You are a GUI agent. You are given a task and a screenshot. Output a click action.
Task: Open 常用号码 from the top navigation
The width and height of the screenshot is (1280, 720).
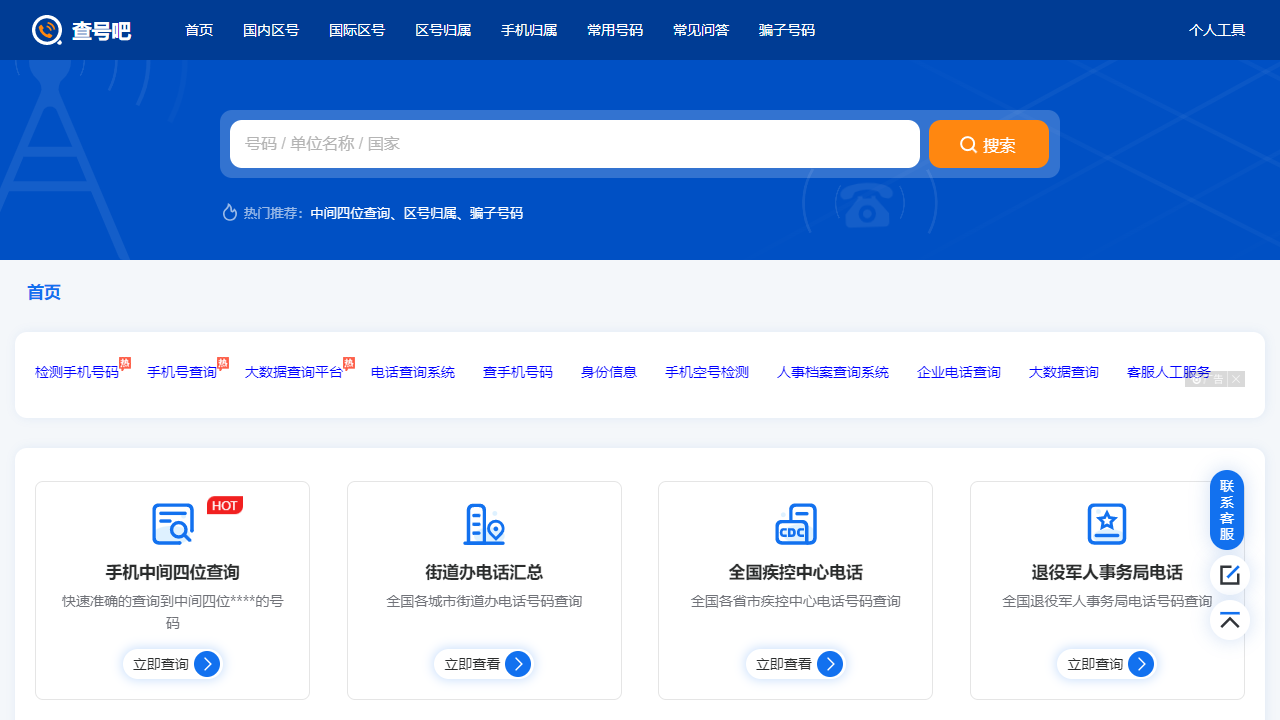[615, 30]
